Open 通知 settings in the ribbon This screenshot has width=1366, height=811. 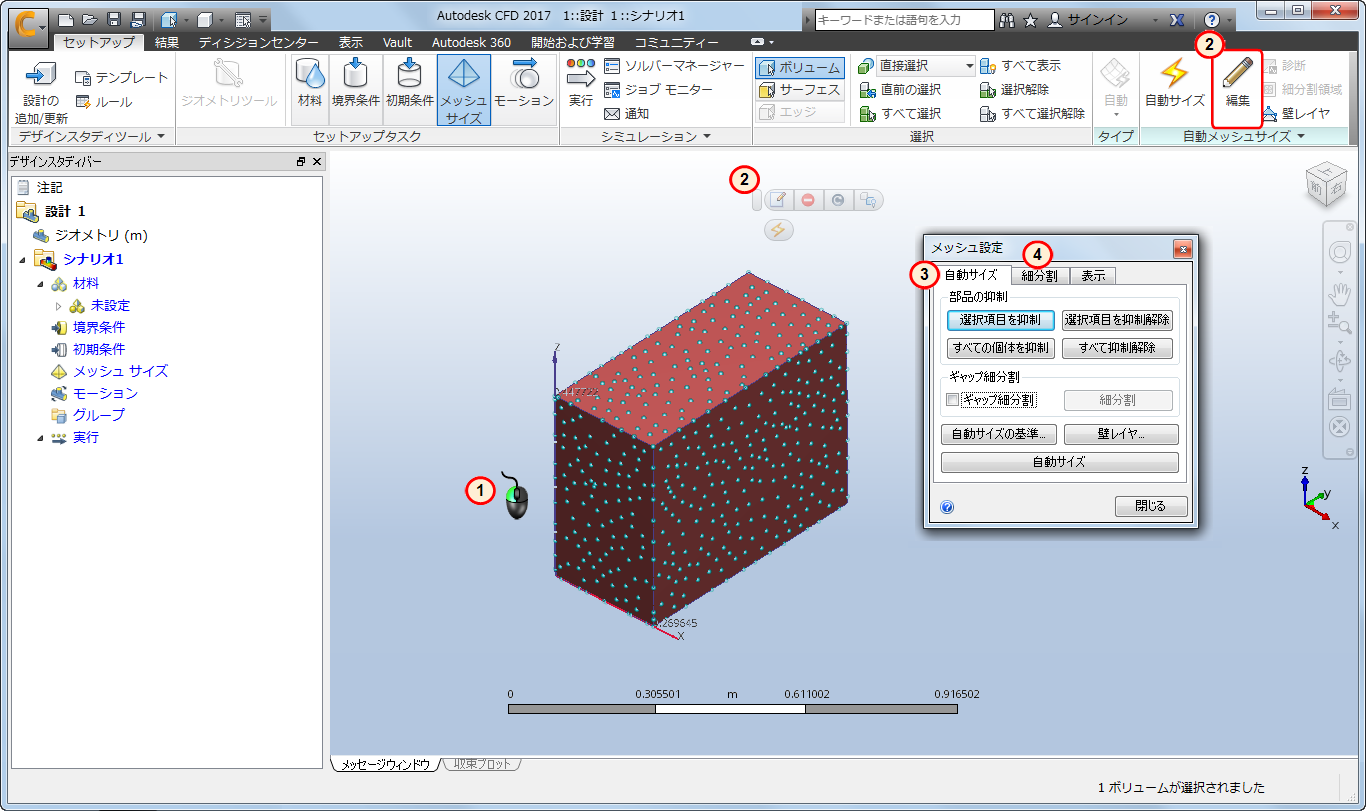pos(627,114)
